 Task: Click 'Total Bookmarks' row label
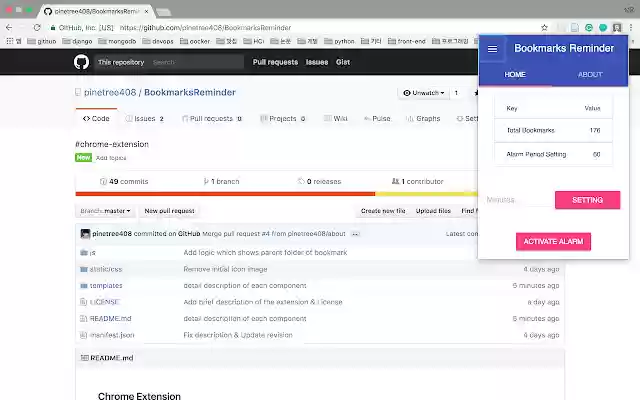(531, 131)
